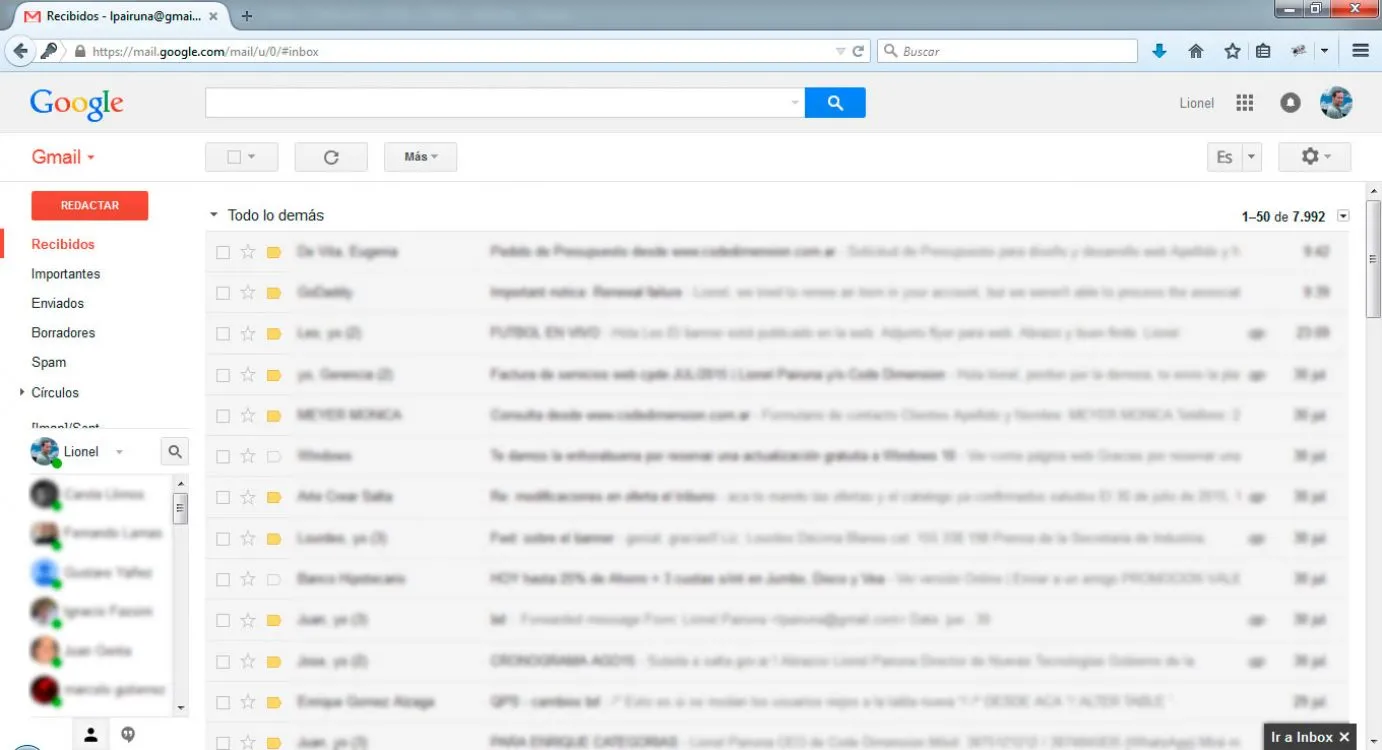
Task: Click the Ir a Inbox link
Action: click(1302, 737)
